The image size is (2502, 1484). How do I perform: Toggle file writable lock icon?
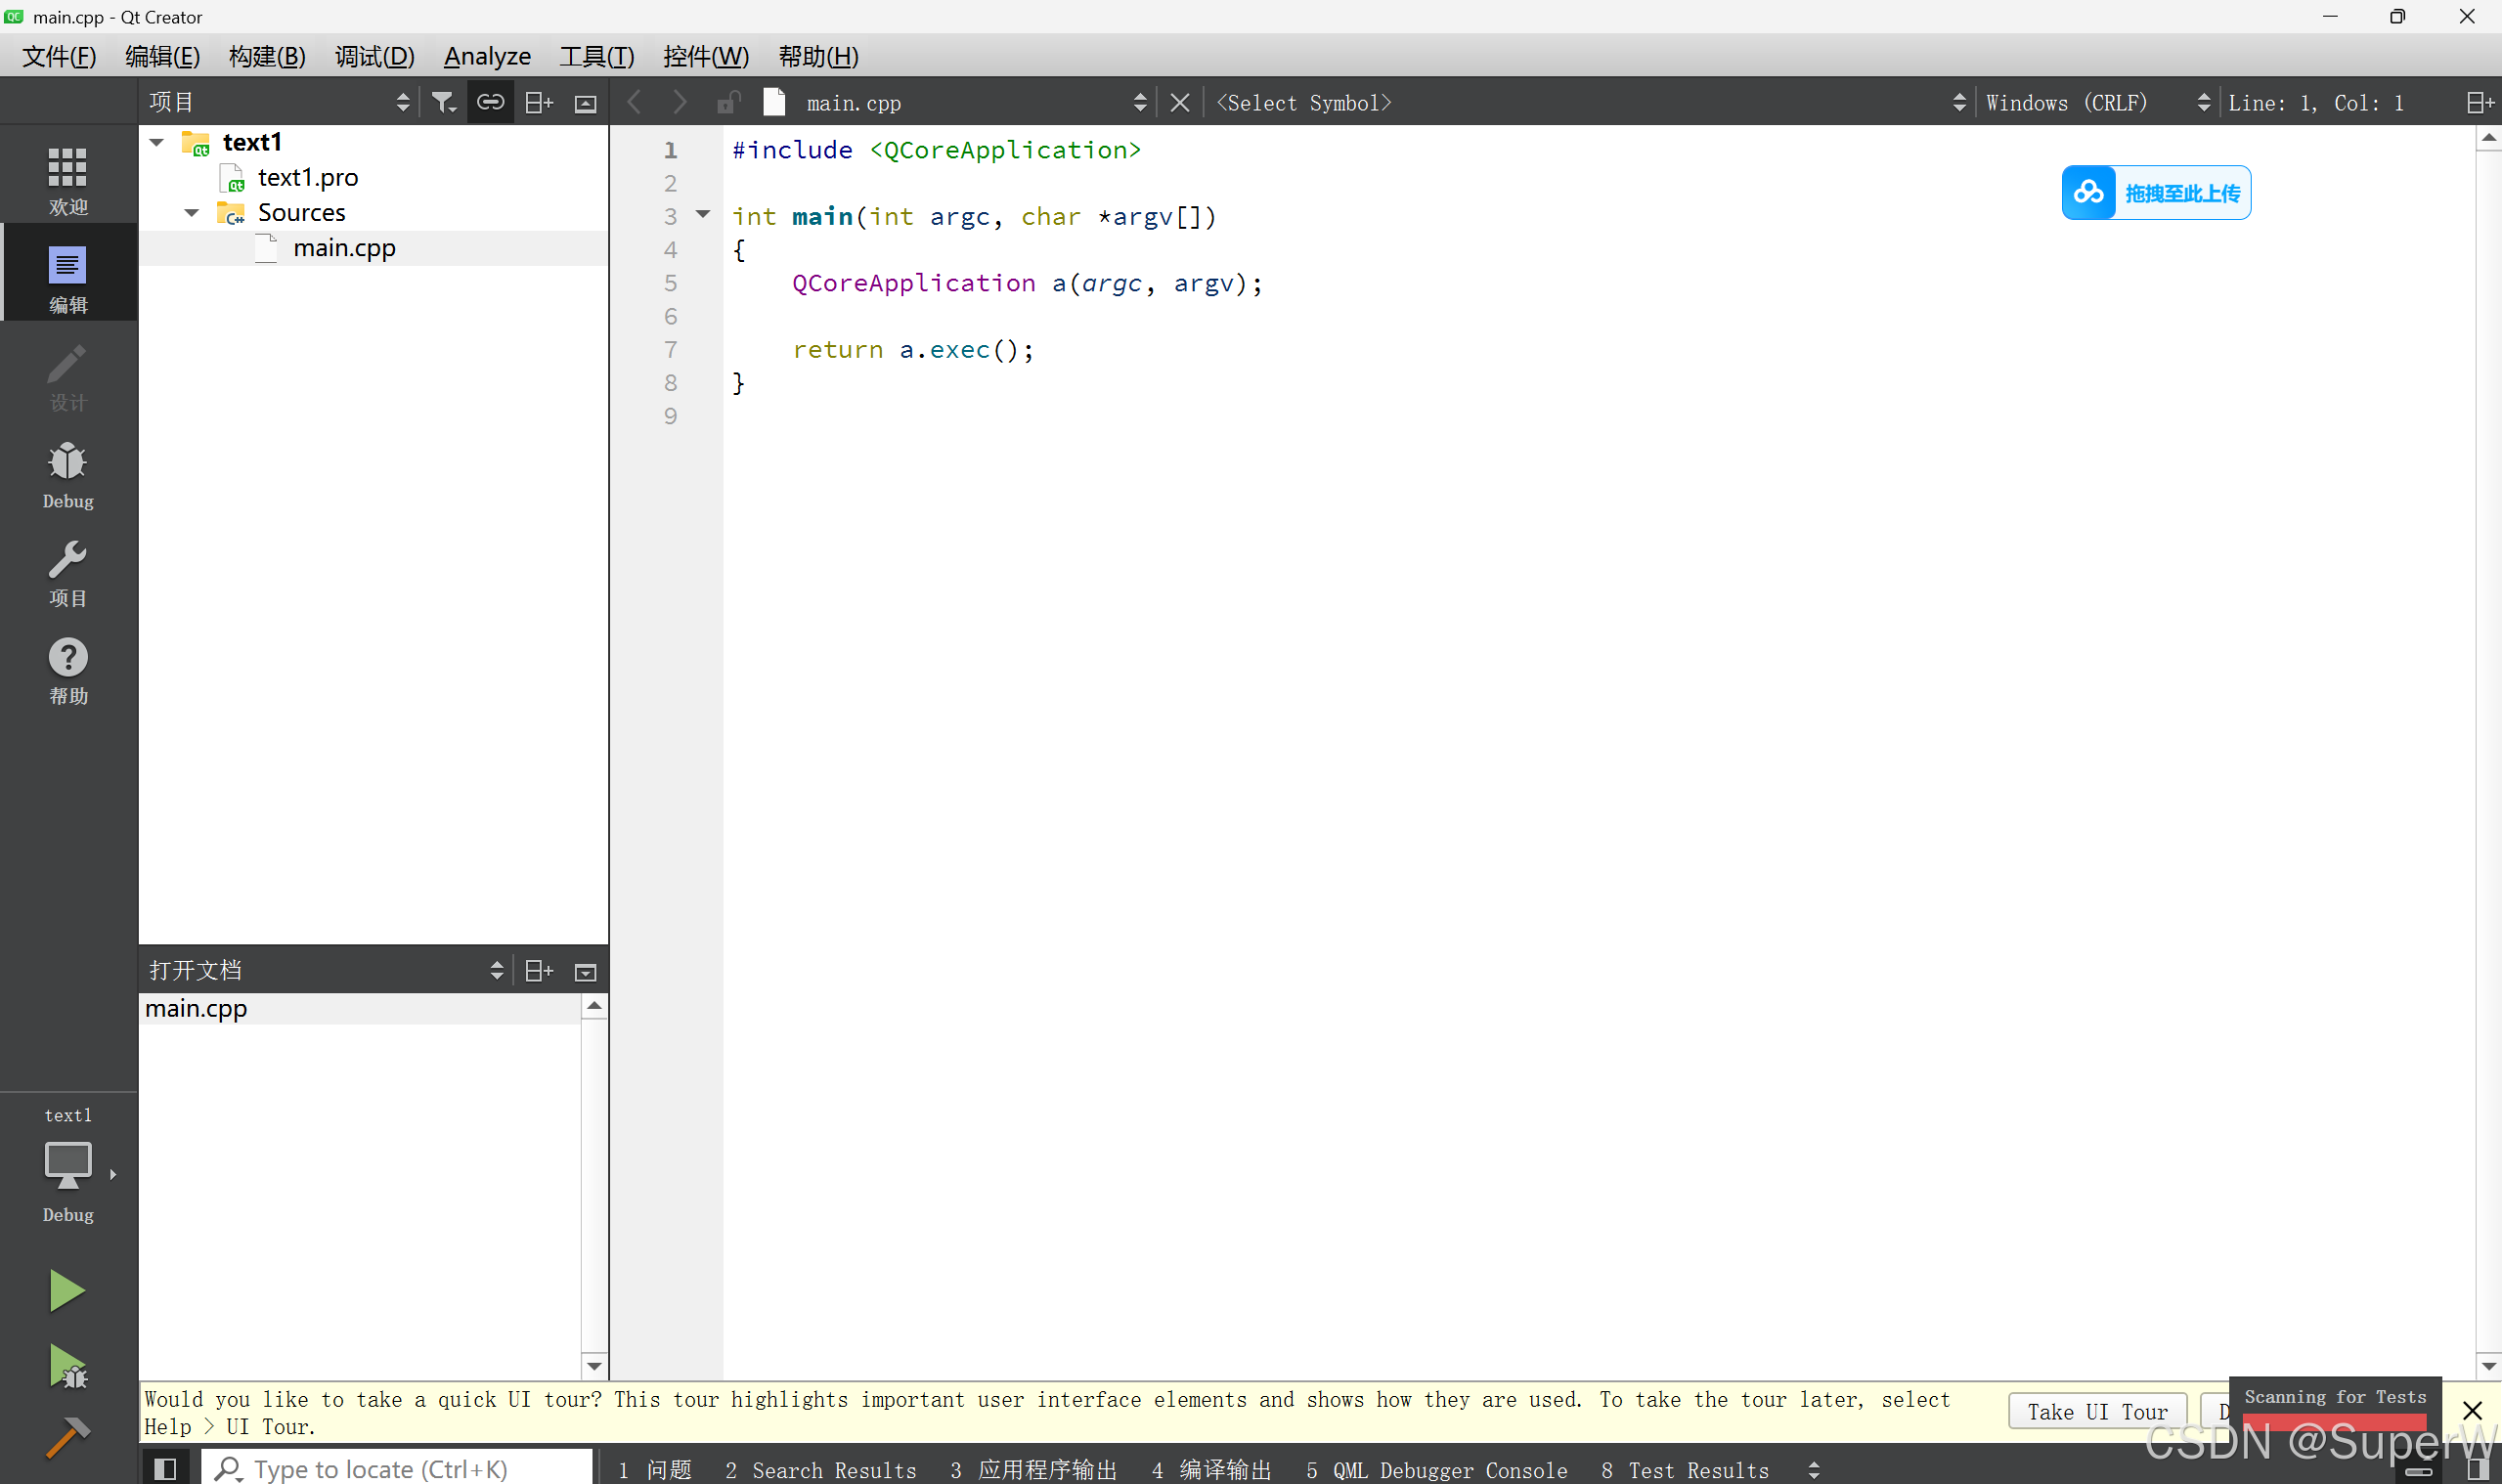click(x=729, y=102)
